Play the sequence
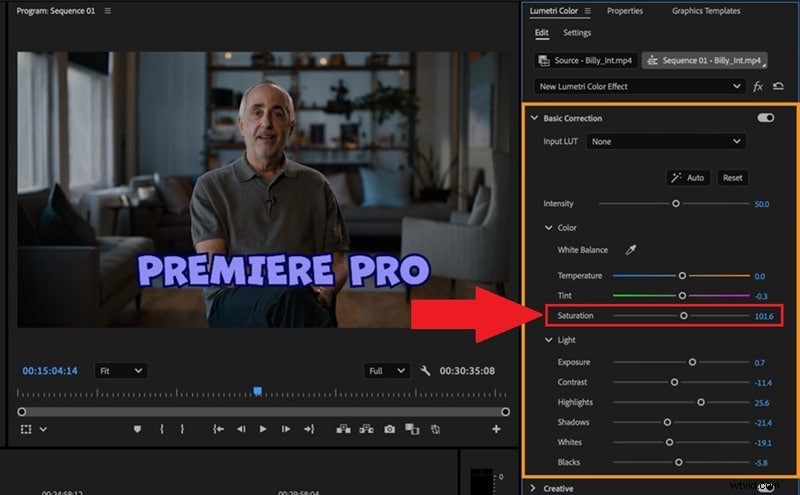800x495 pixels. 263,429
